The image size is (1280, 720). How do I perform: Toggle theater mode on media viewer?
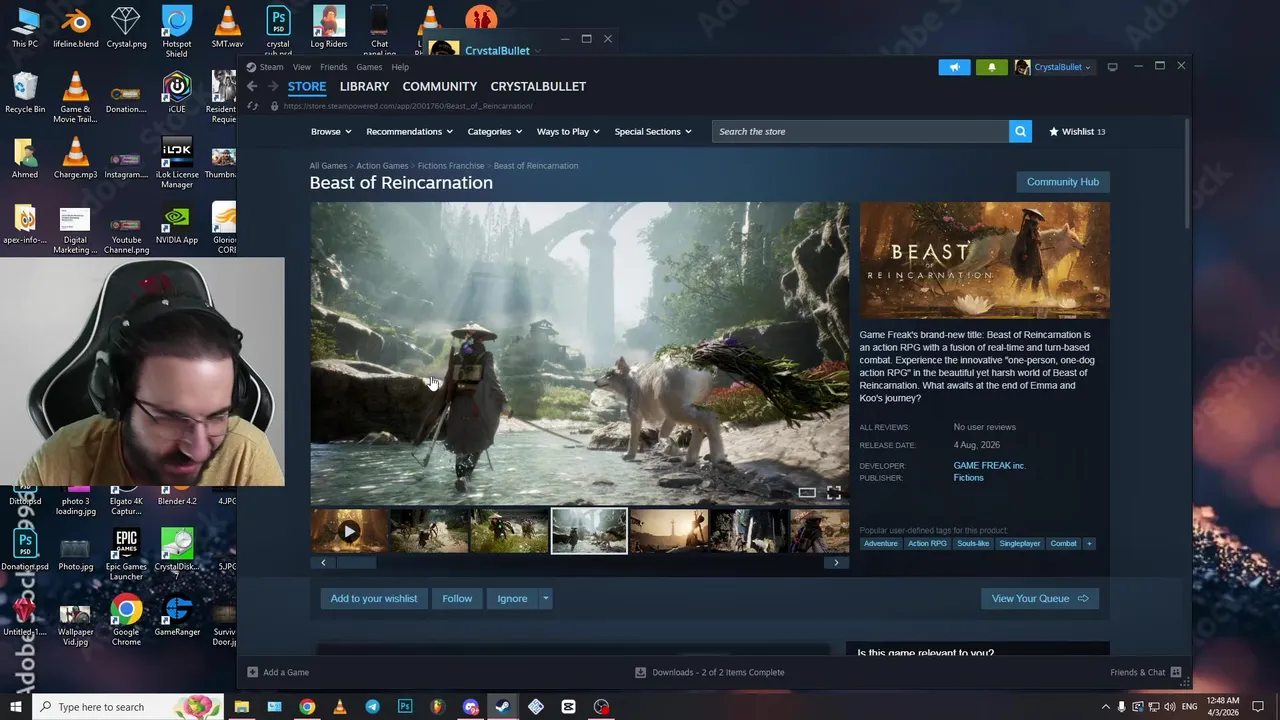tap(807, 492)
